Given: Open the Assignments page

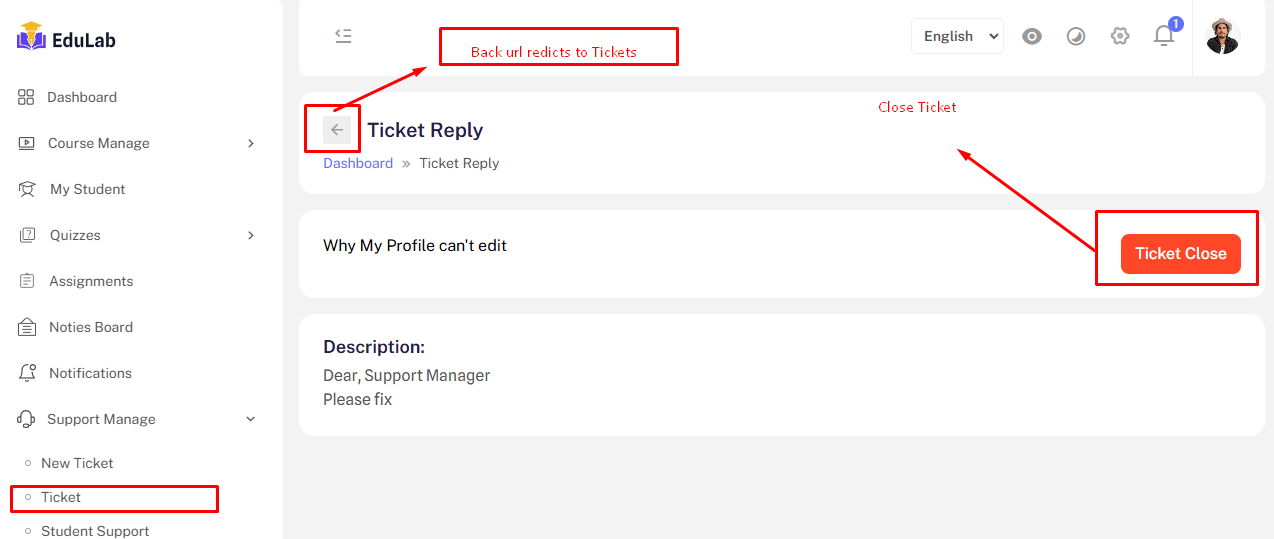Looking at the screenshot, I should click(x=90, y=281).
